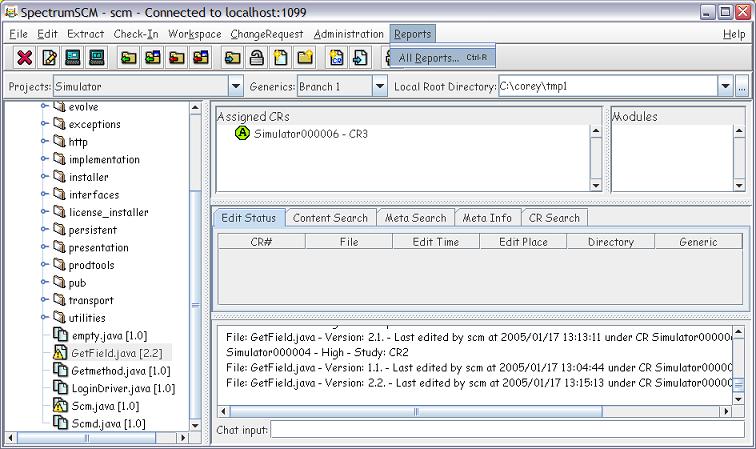Viewport: 756px width, 449px height.
Task: Click the Assigned CRs scroll down arrow
Action: (596, 186)
